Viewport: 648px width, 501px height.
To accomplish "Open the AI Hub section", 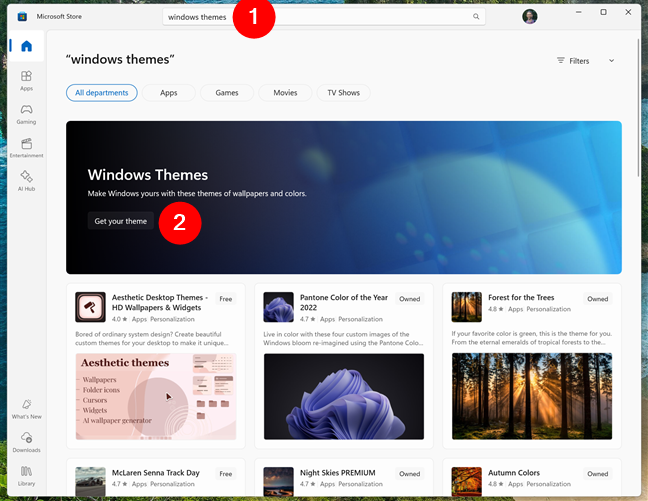I will click(26, 181).
